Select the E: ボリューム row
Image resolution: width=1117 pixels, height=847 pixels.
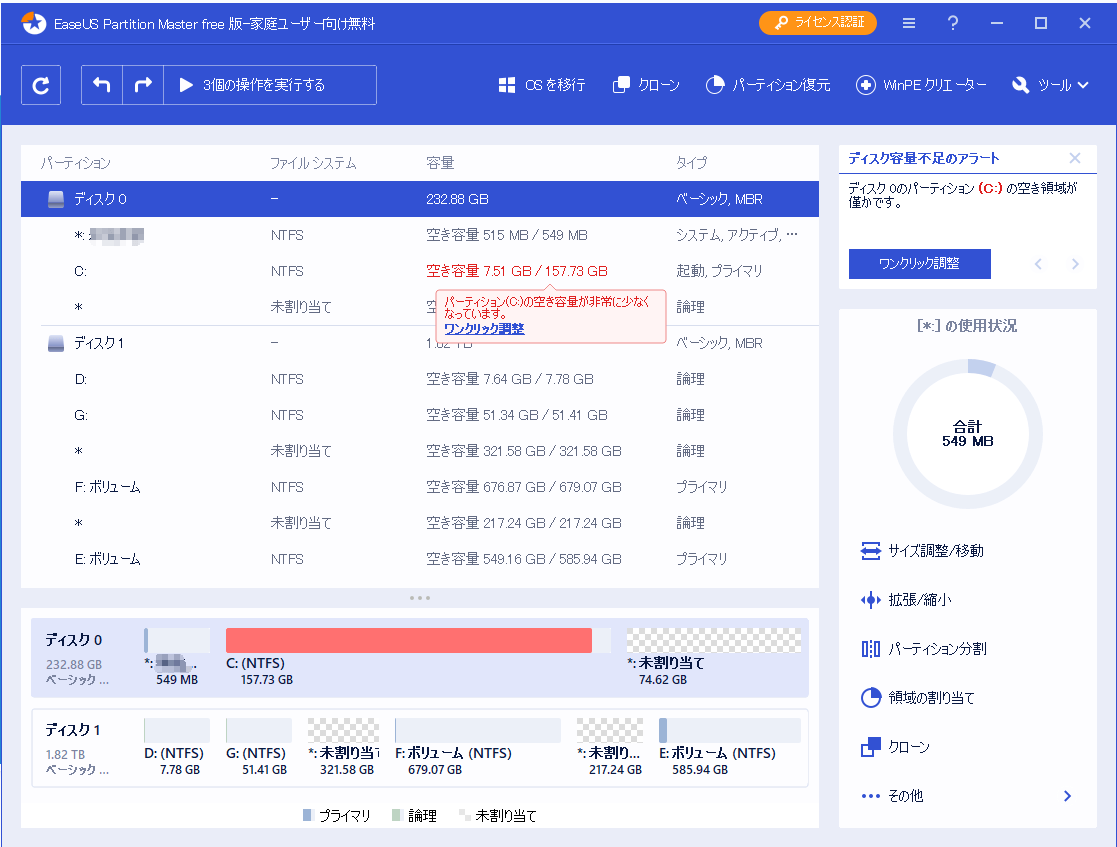tap(420, 559)
